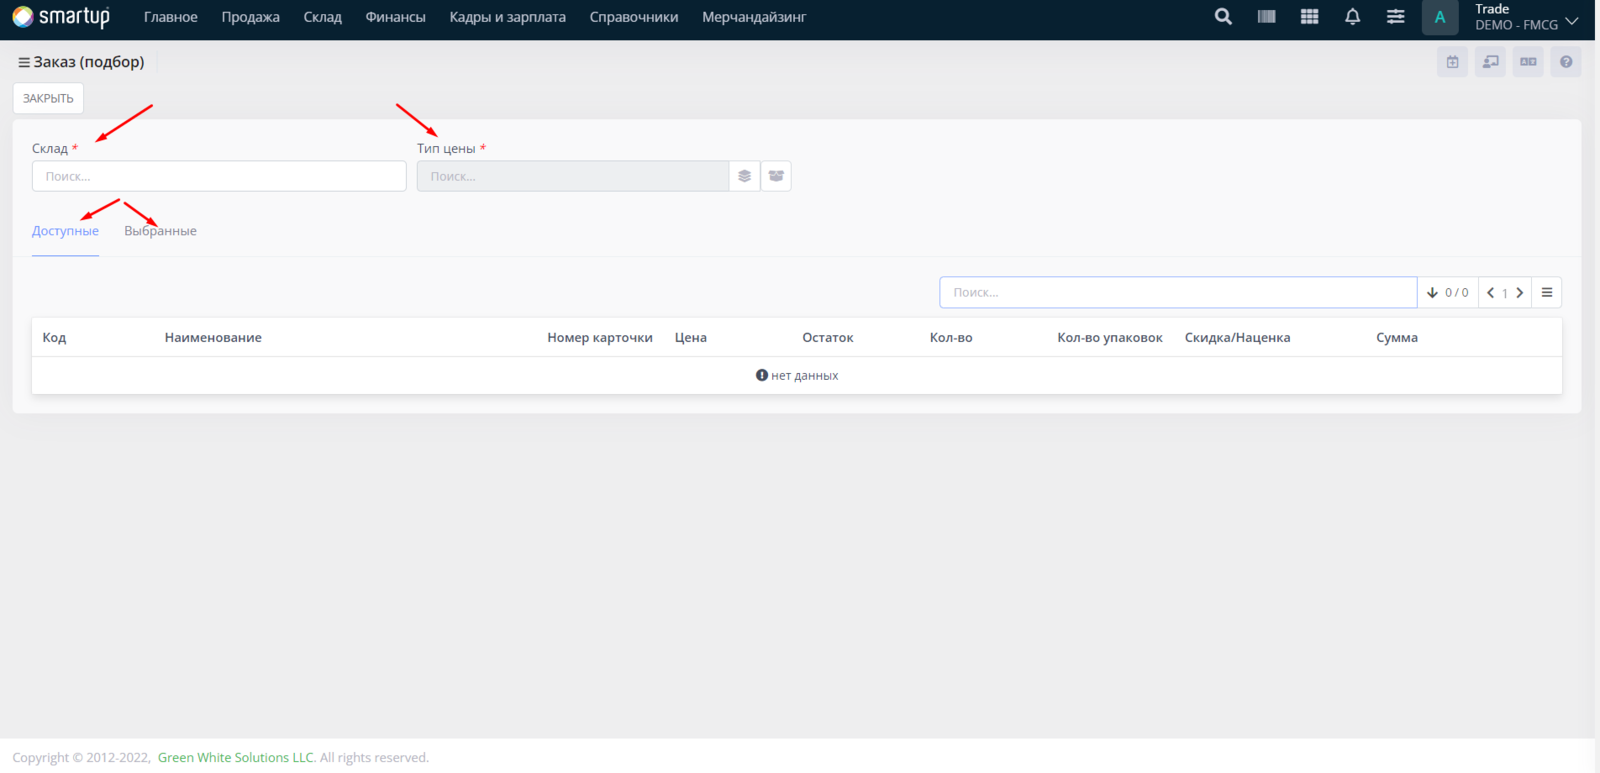Go to next page arrow in pager
The image size is (1600, 773).
[1520, 293]
